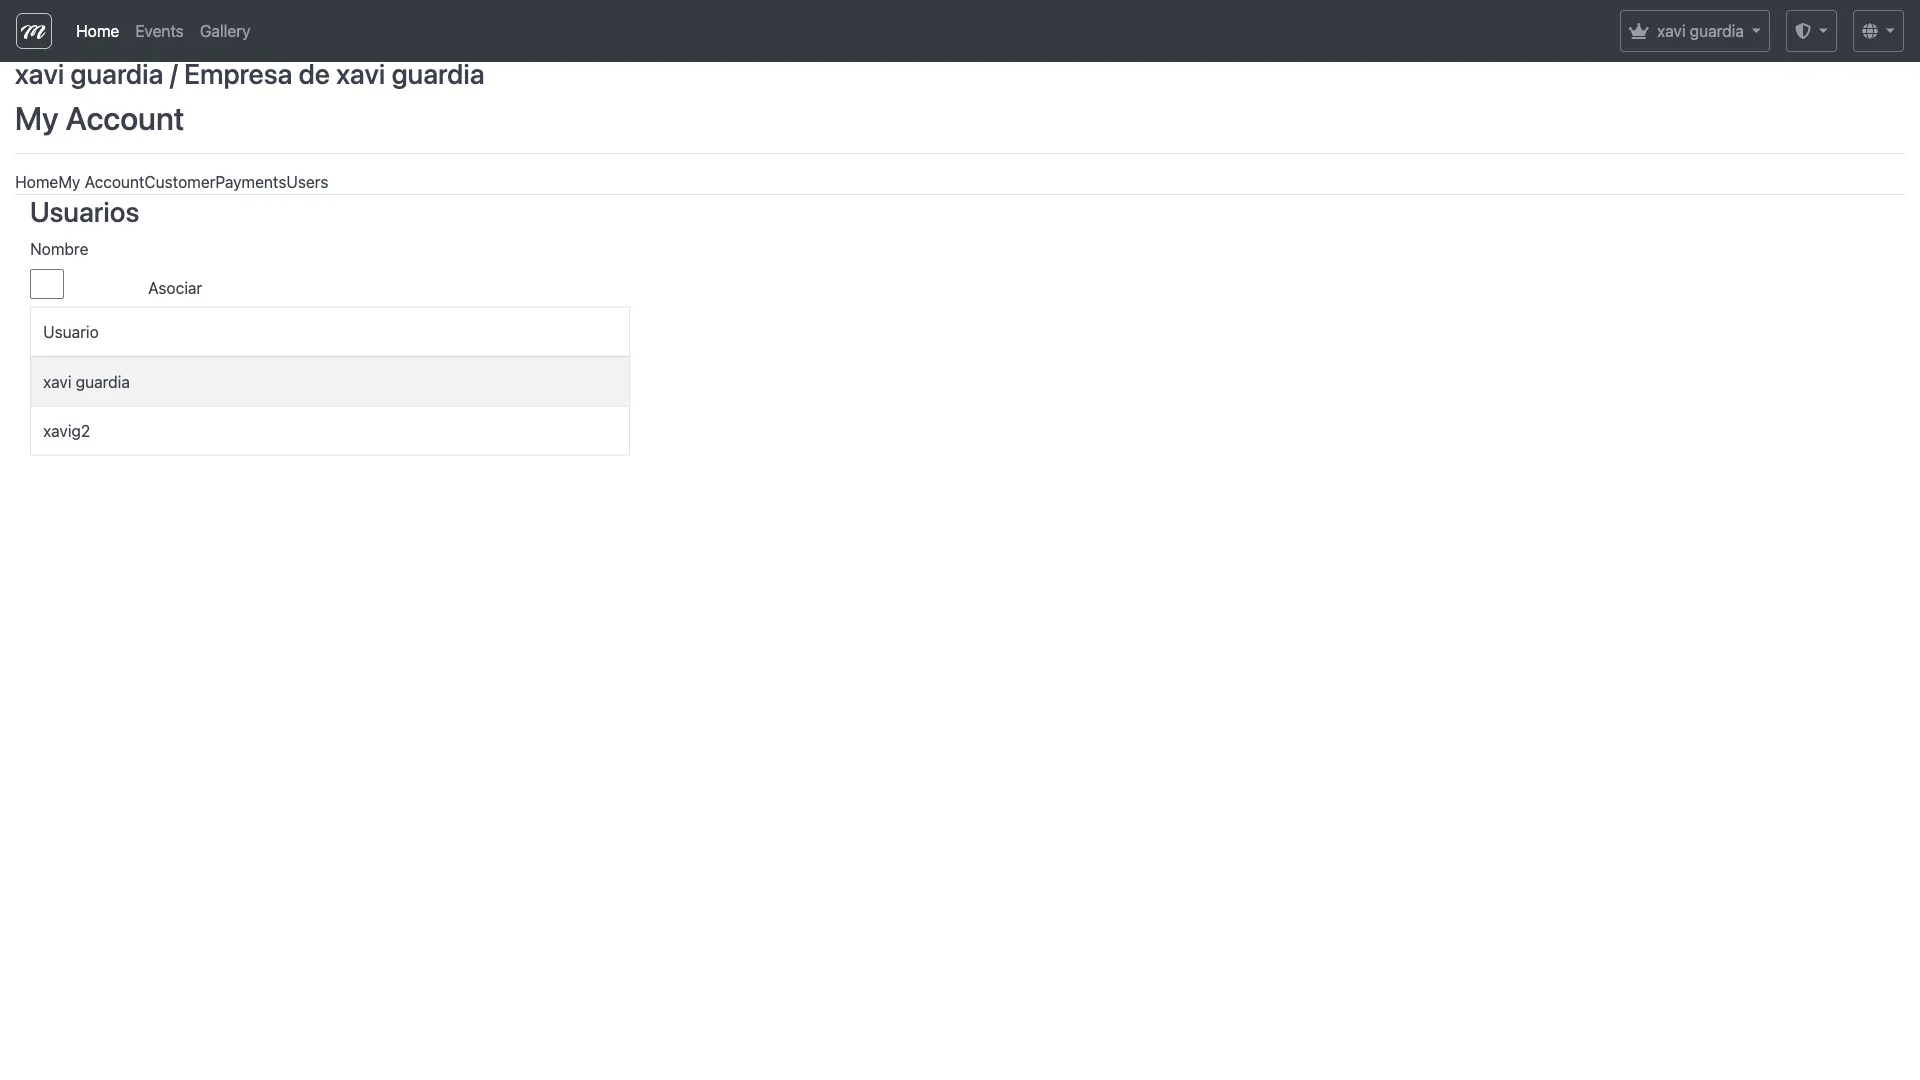Click Home in the secondary navigation
The height and width of the screenshot is (1080, 1920).
(x=37, y=182)
